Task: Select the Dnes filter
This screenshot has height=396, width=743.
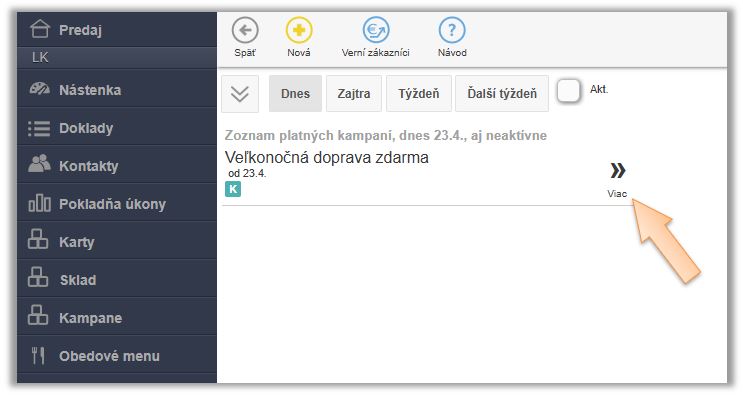Action: tap(295, 94)
